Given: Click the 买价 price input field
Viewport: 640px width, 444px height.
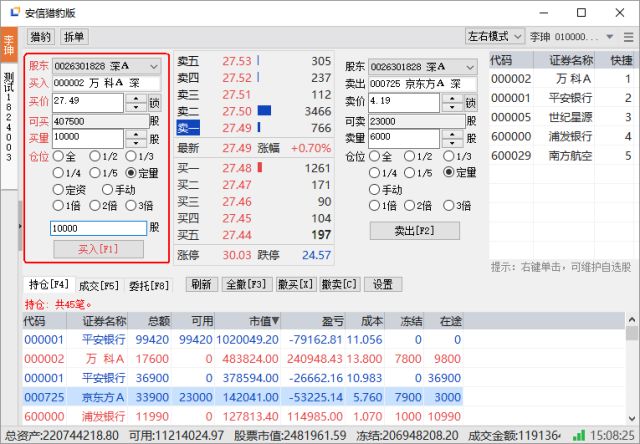Looking at the screenshot, I should click(88, 102).
